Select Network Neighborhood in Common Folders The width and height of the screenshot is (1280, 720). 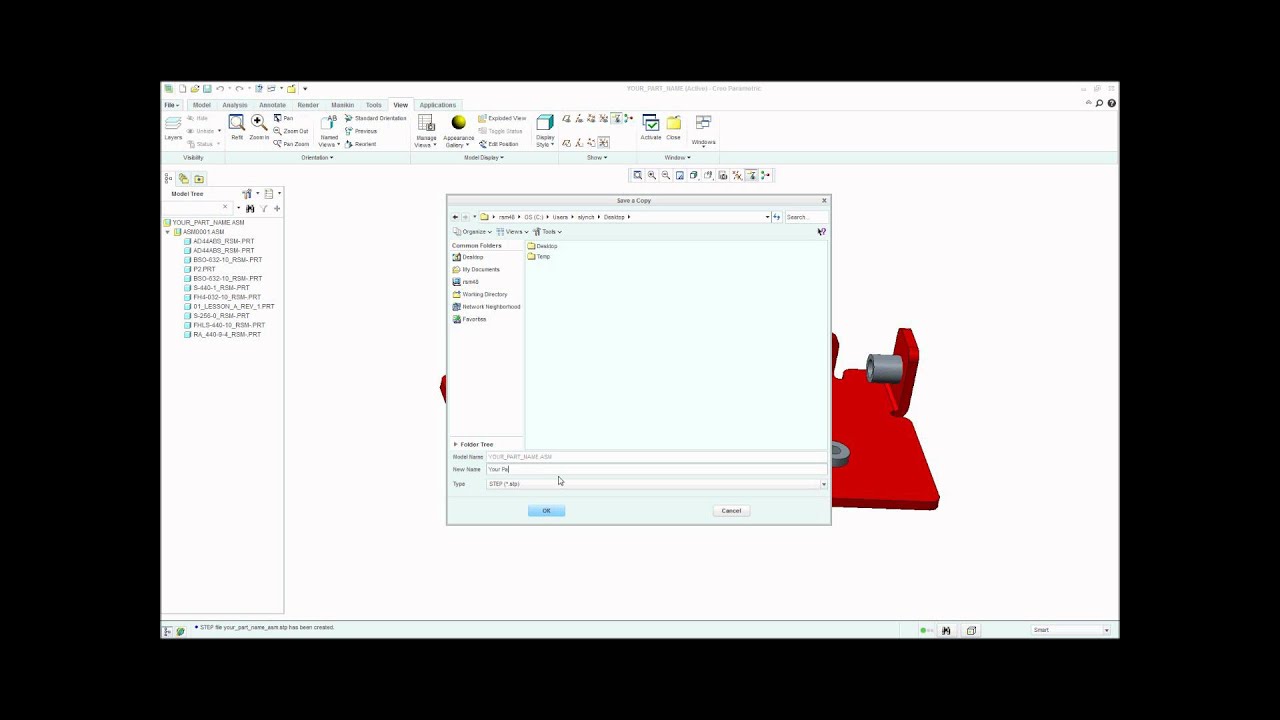486,307
